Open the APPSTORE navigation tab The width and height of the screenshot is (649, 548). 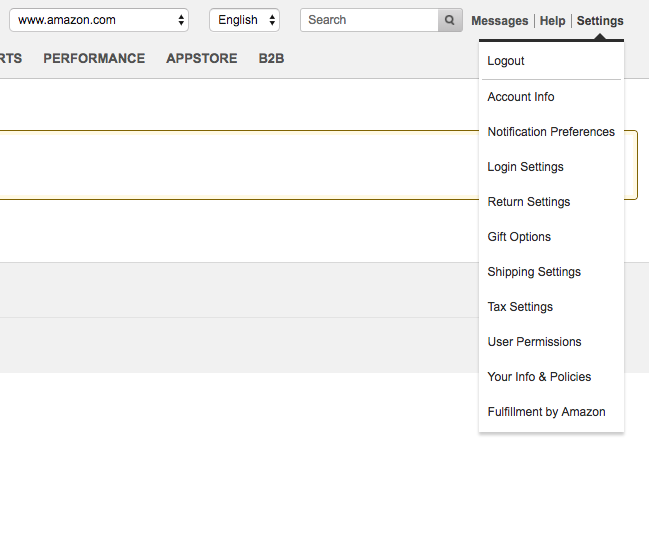pyautogui.click(x=202, y=58)
